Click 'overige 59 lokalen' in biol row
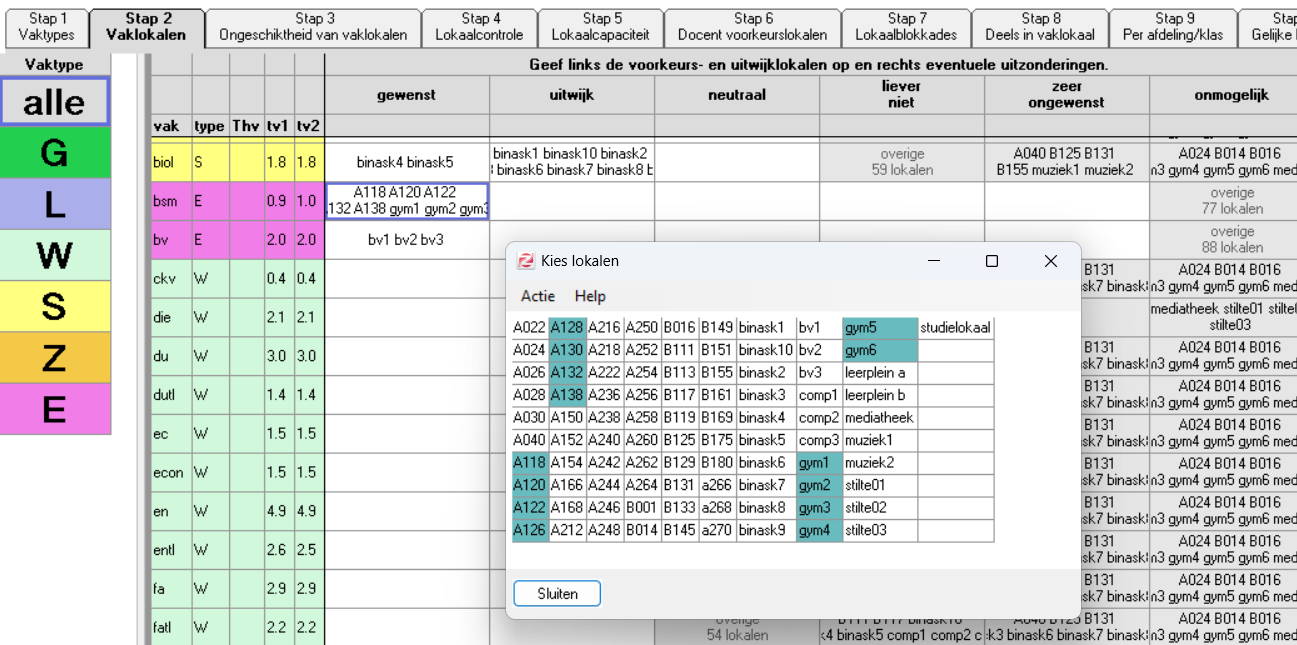Image resolution: width=1297 pixels, height=645 pixels. [902, 162]
